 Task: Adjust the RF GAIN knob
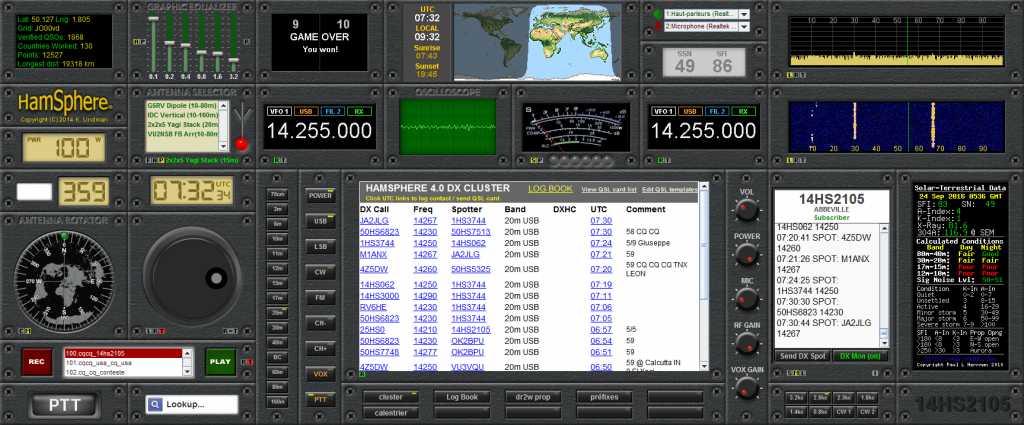pyautogui.click(x=746, y=343)
